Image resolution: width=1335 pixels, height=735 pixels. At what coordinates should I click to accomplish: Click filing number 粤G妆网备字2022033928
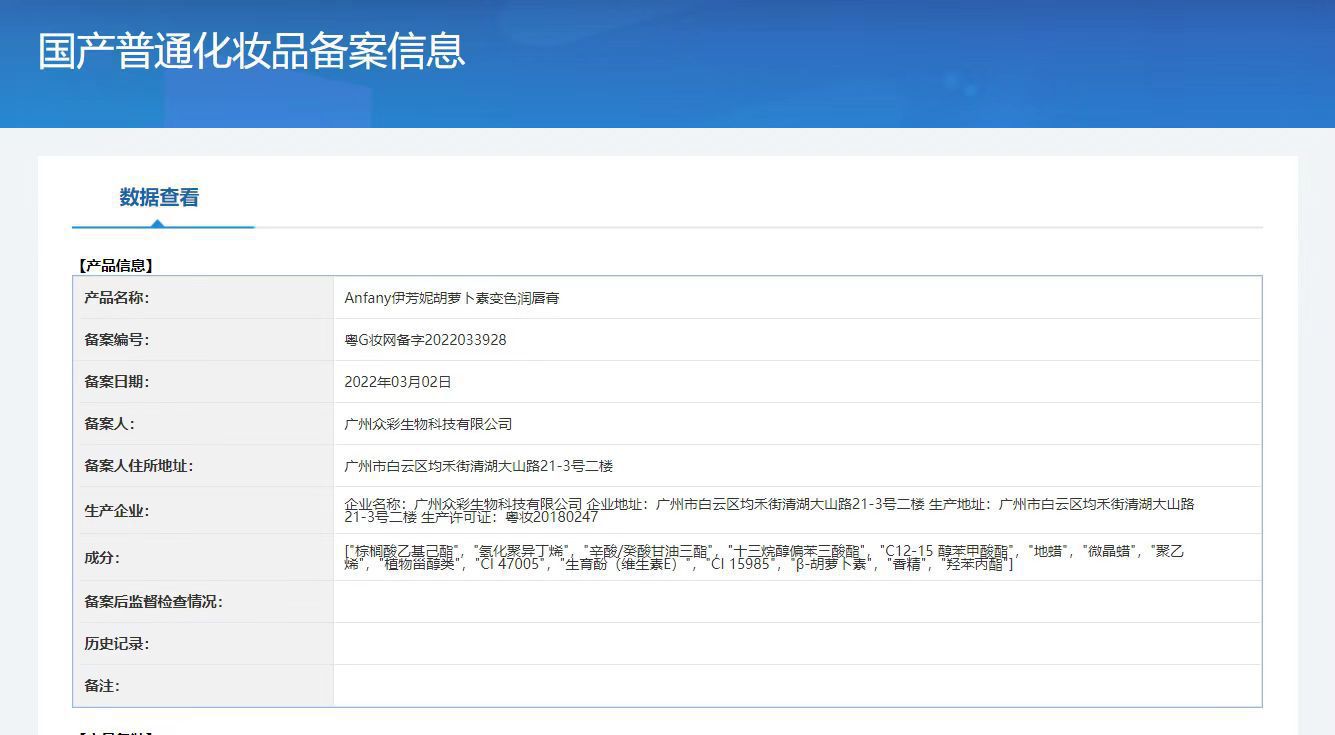coord(425,340)
